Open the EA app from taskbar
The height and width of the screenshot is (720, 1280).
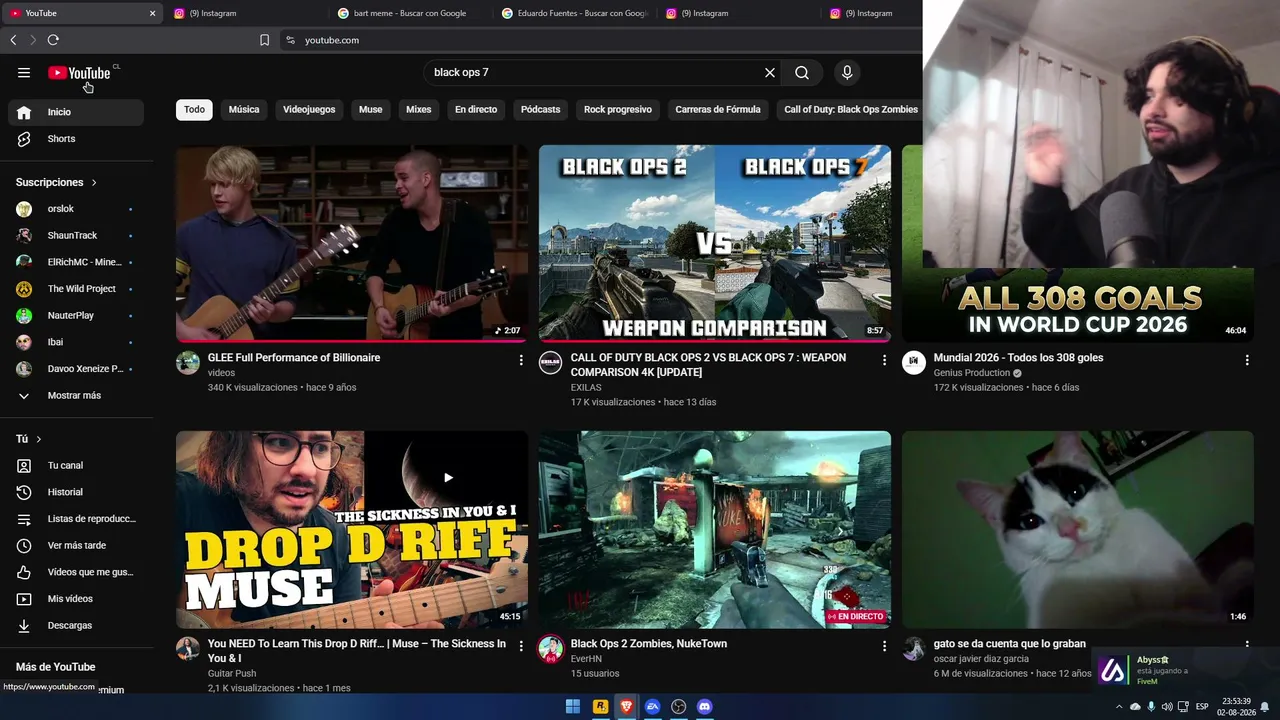pyautogui.click(x=653, y=707)
